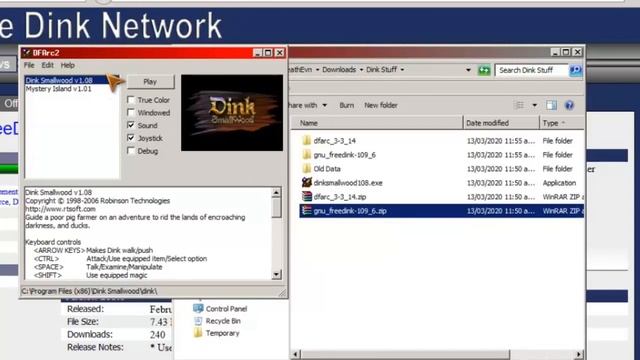Sort by Name column header
This screenshot has width=640, height=360.
point(377,123)
